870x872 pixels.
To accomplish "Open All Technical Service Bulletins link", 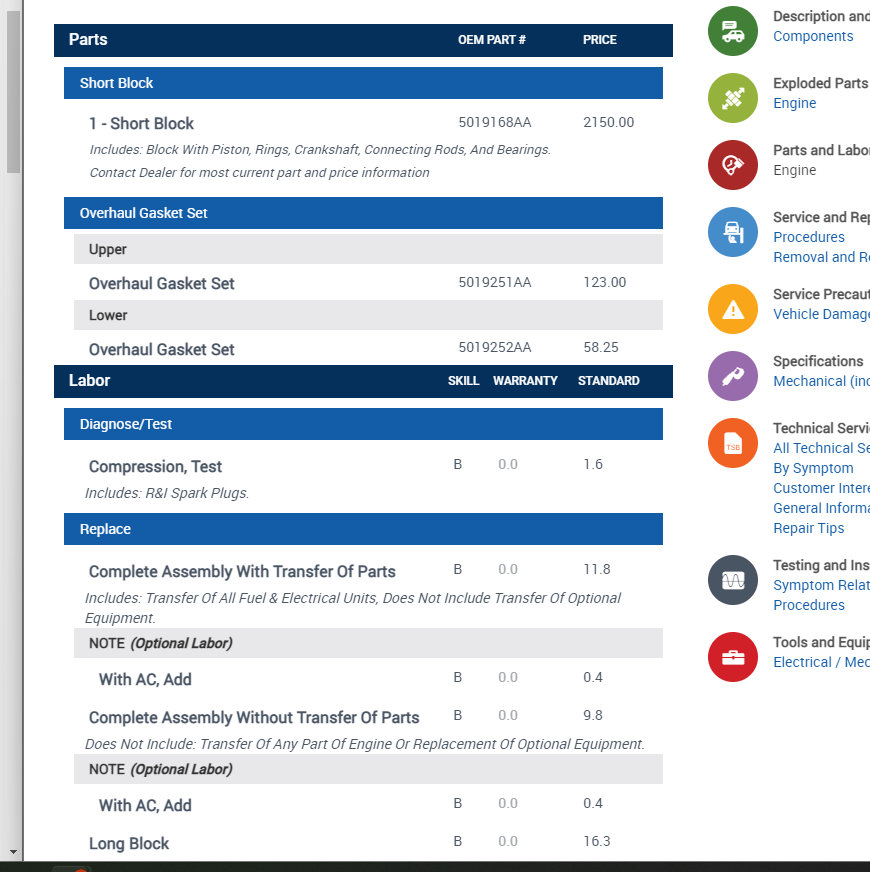I will point(821,448).
